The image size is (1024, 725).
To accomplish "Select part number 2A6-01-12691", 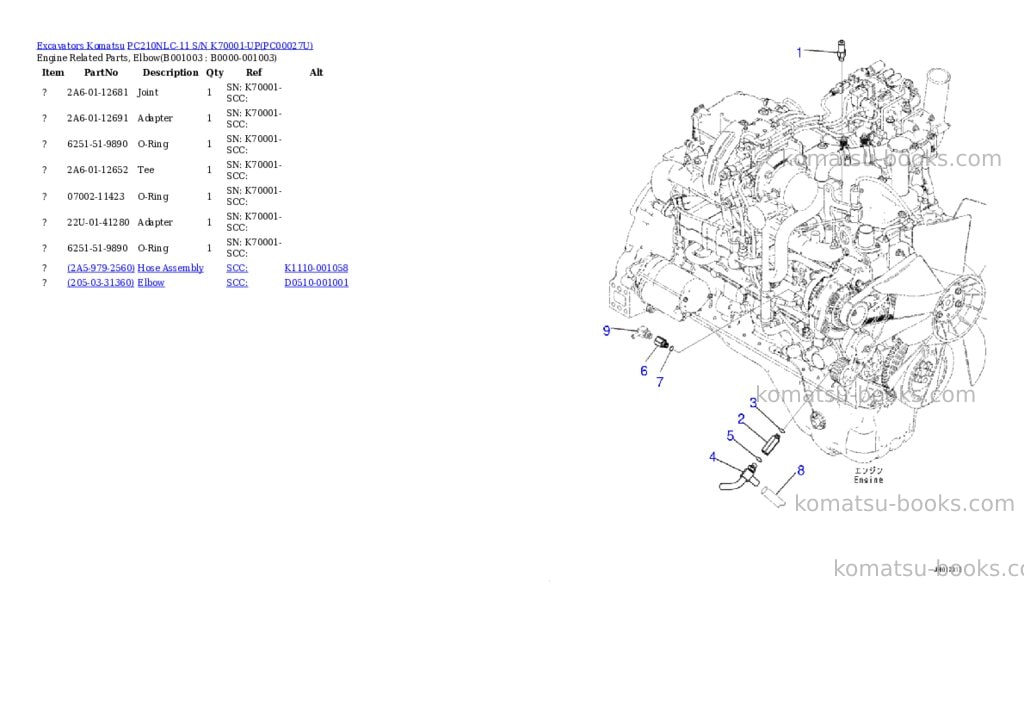I will click(98, 118).
